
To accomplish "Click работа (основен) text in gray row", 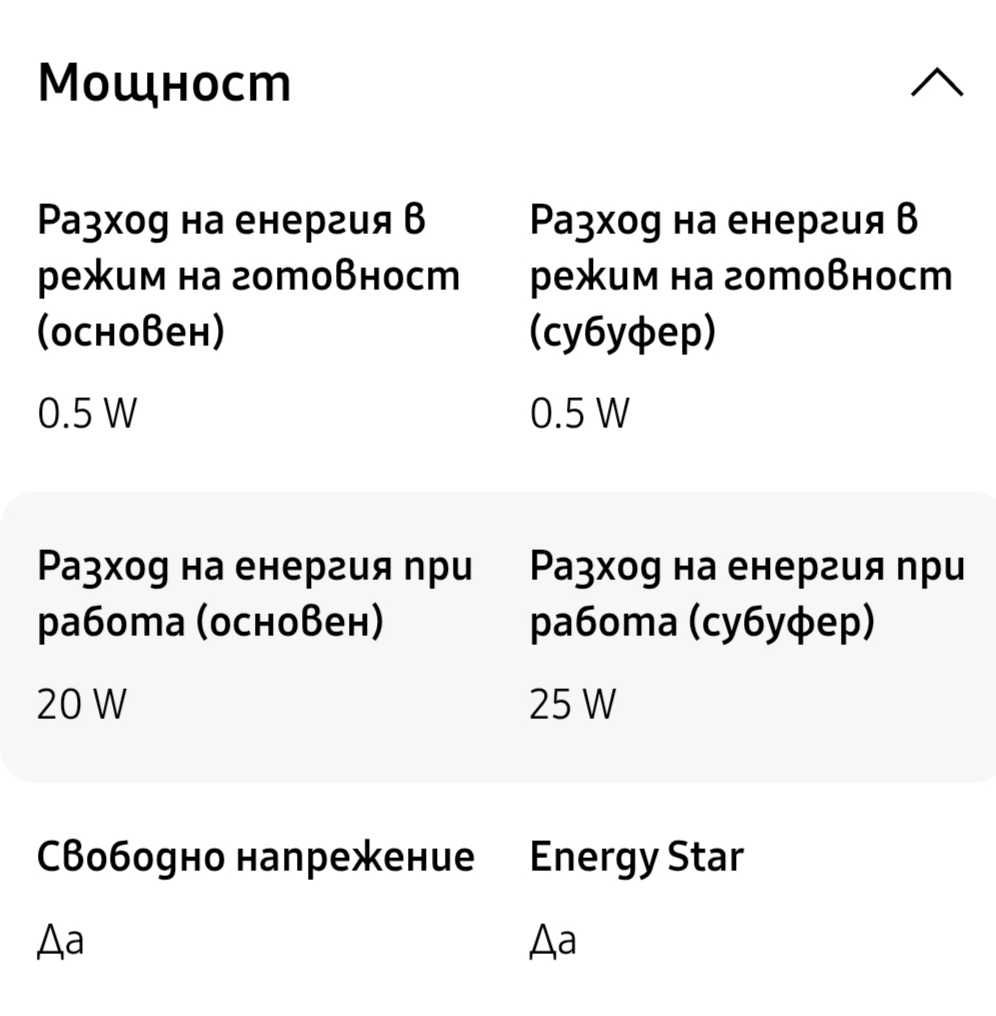I will tap(211, 623).
